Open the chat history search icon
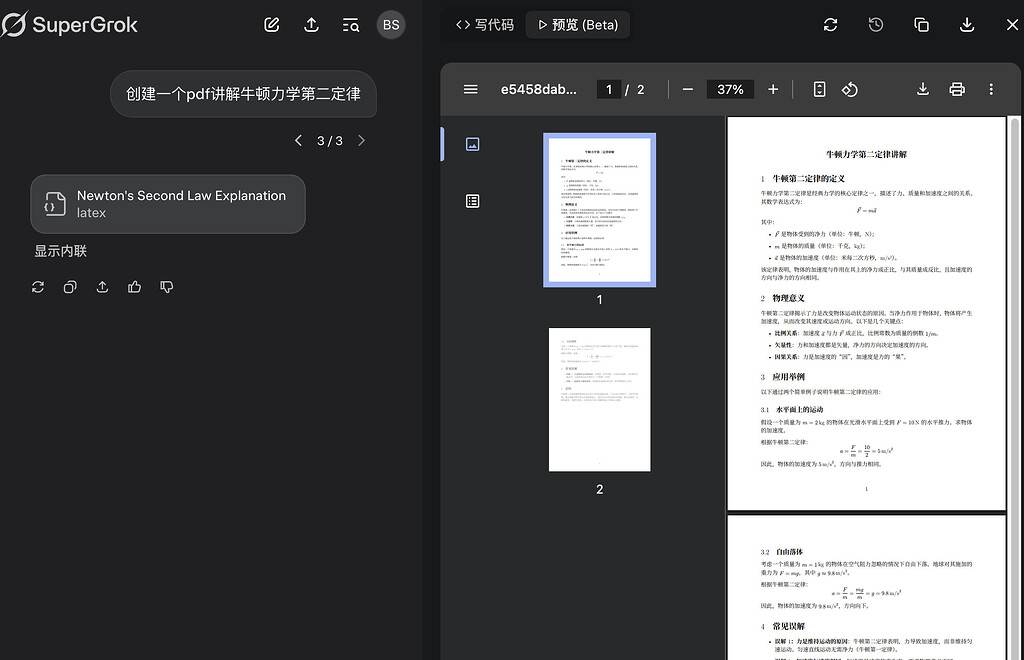This screenshot has width=1024, height=660. coord(351,25)
